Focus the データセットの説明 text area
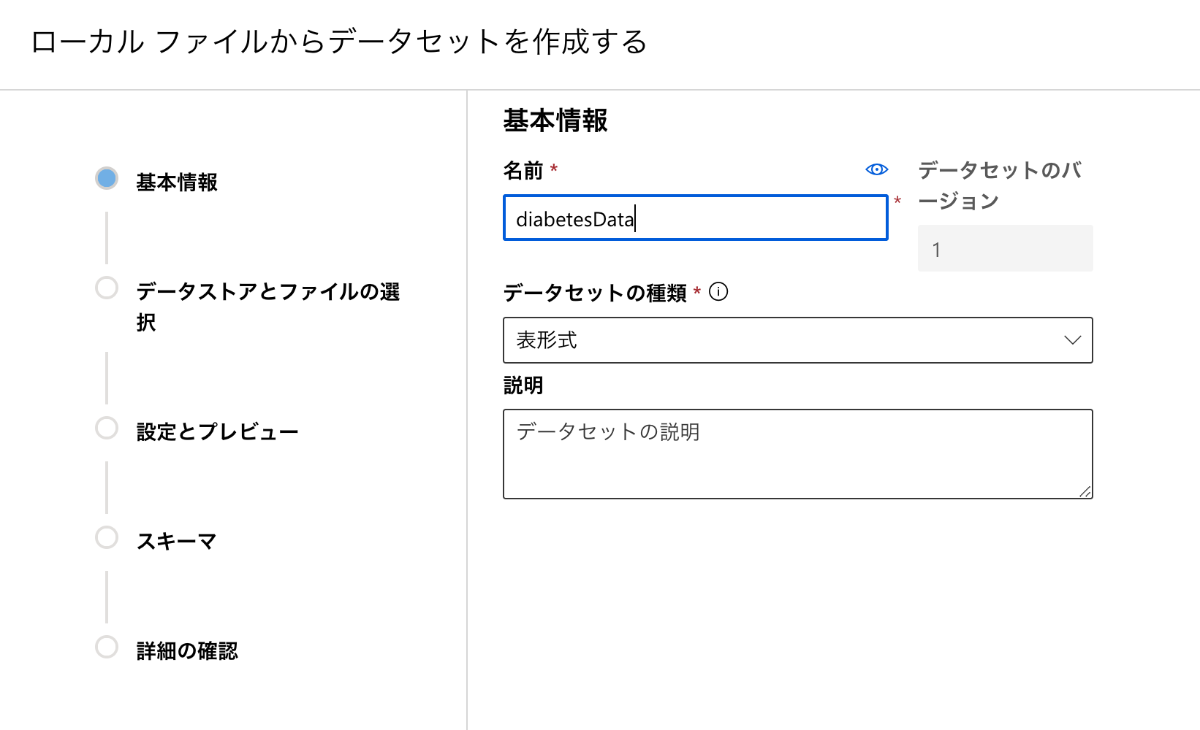Screen dimensions: 1200x730 coord(797,453)
